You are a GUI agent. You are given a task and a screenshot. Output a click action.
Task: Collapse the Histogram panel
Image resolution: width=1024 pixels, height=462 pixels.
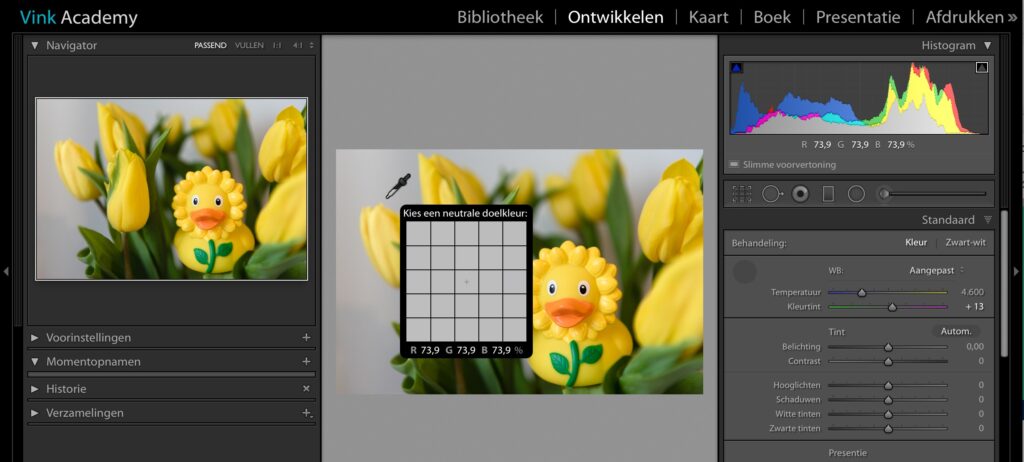987,45
